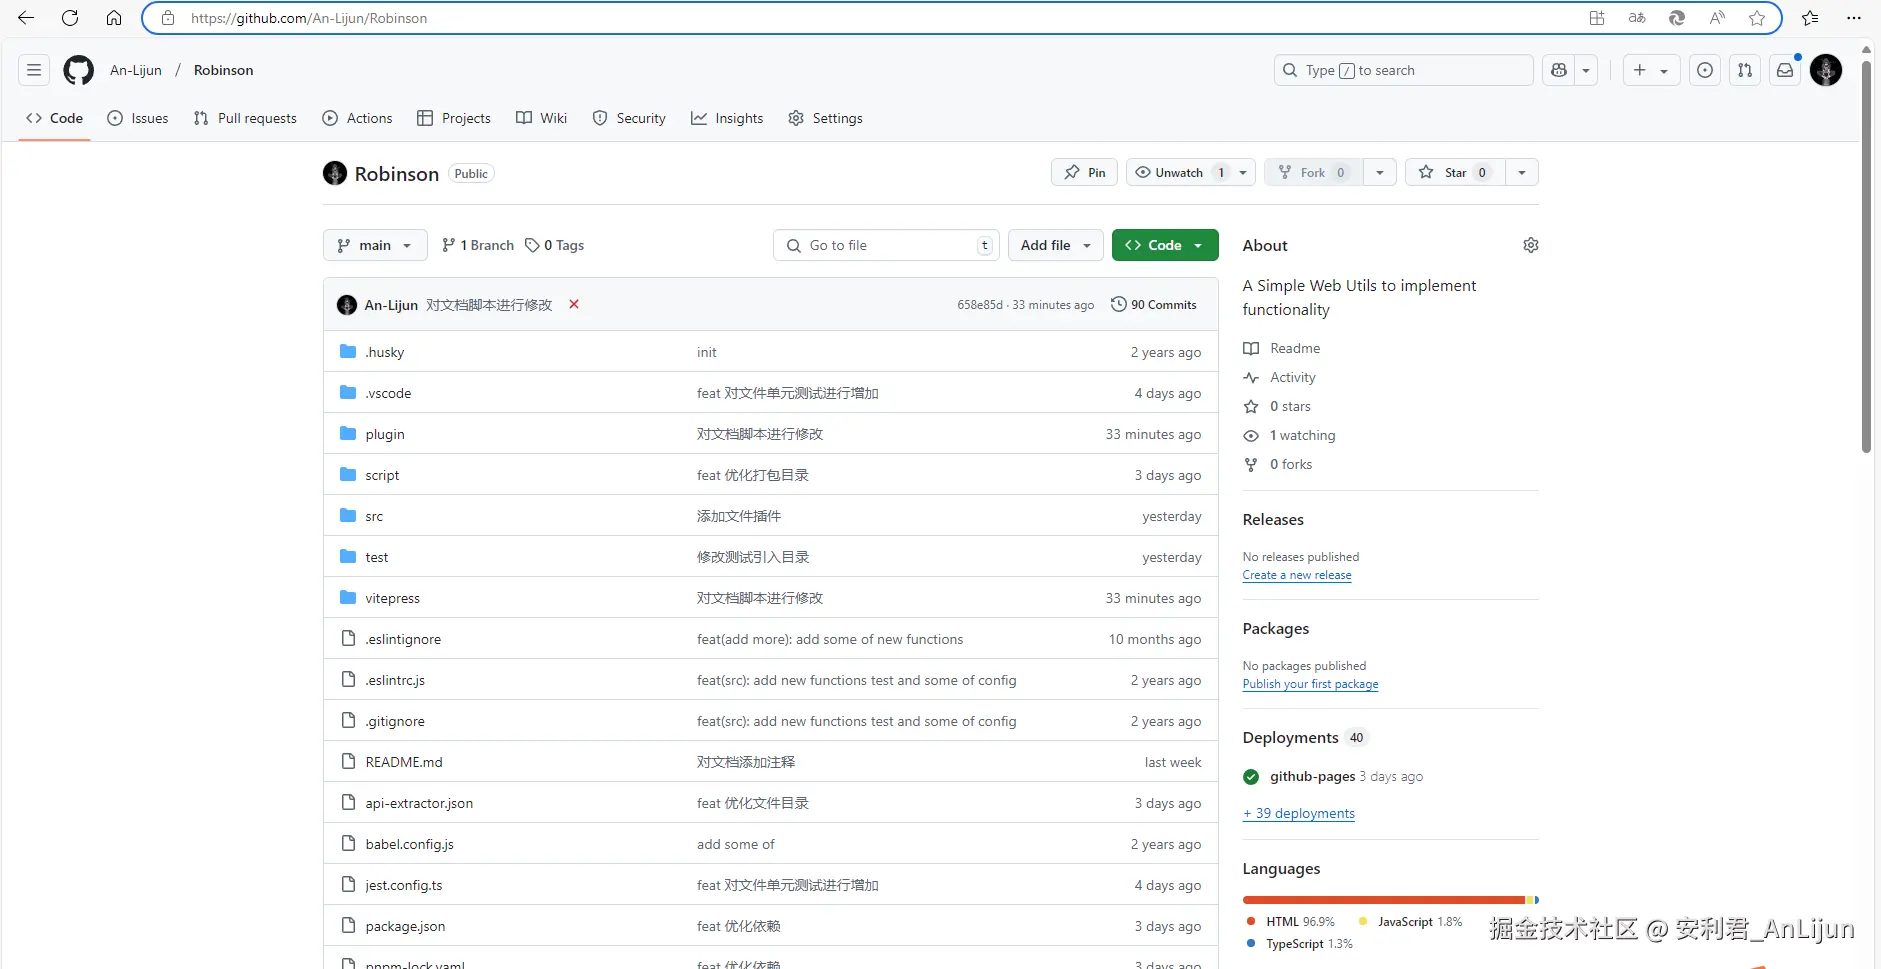
Task: View the 90 Commits history
Action: (x=1153, y=305)
